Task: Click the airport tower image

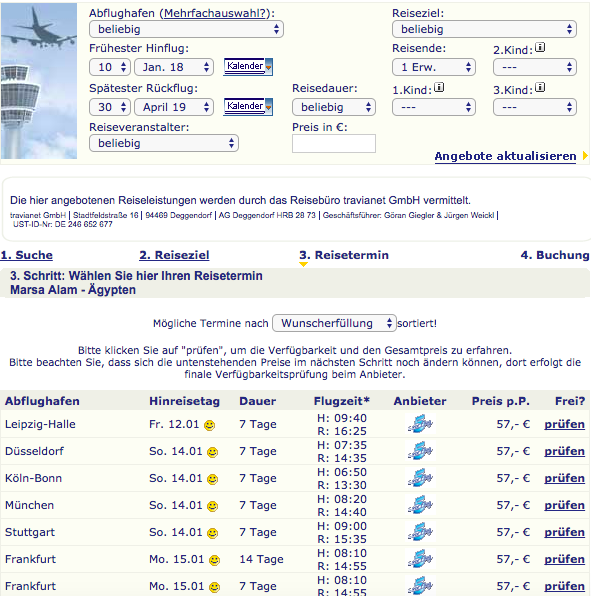Action: click(x=39, y=81)
